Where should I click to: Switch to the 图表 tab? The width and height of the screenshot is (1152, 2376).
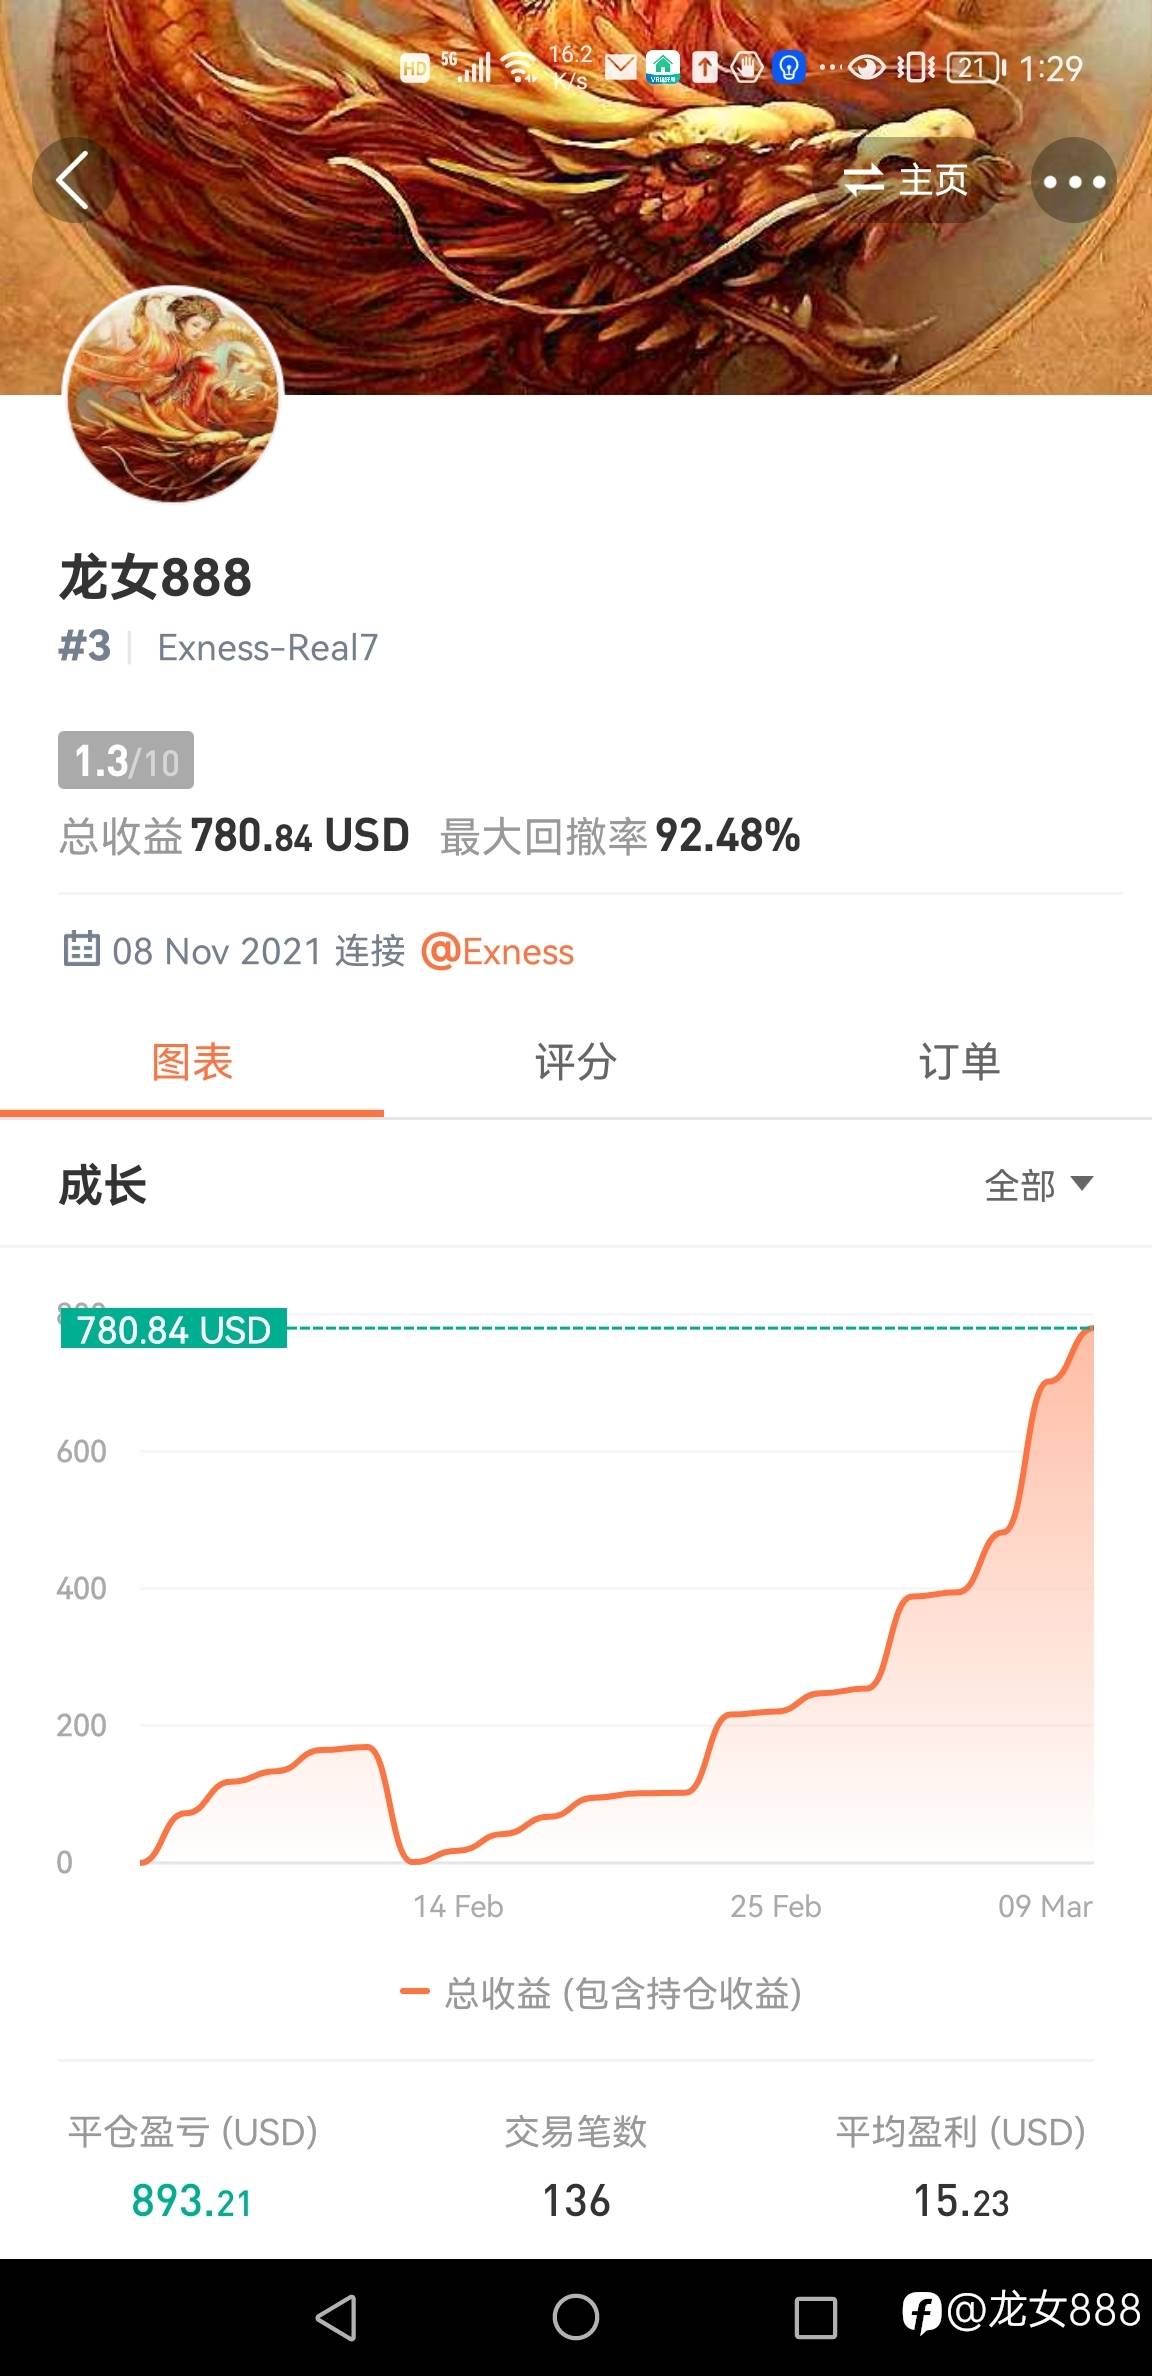pos(192,1062)
